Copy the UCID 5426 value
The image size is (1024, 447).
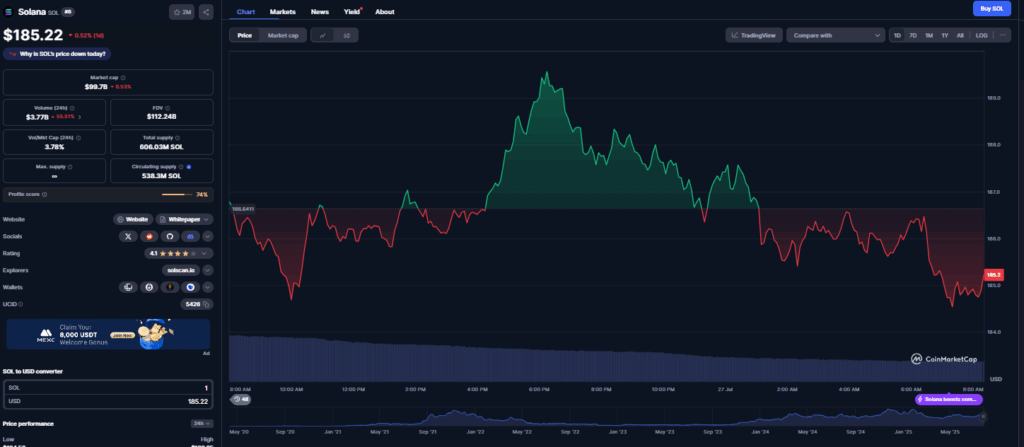(x=206, y=304)
